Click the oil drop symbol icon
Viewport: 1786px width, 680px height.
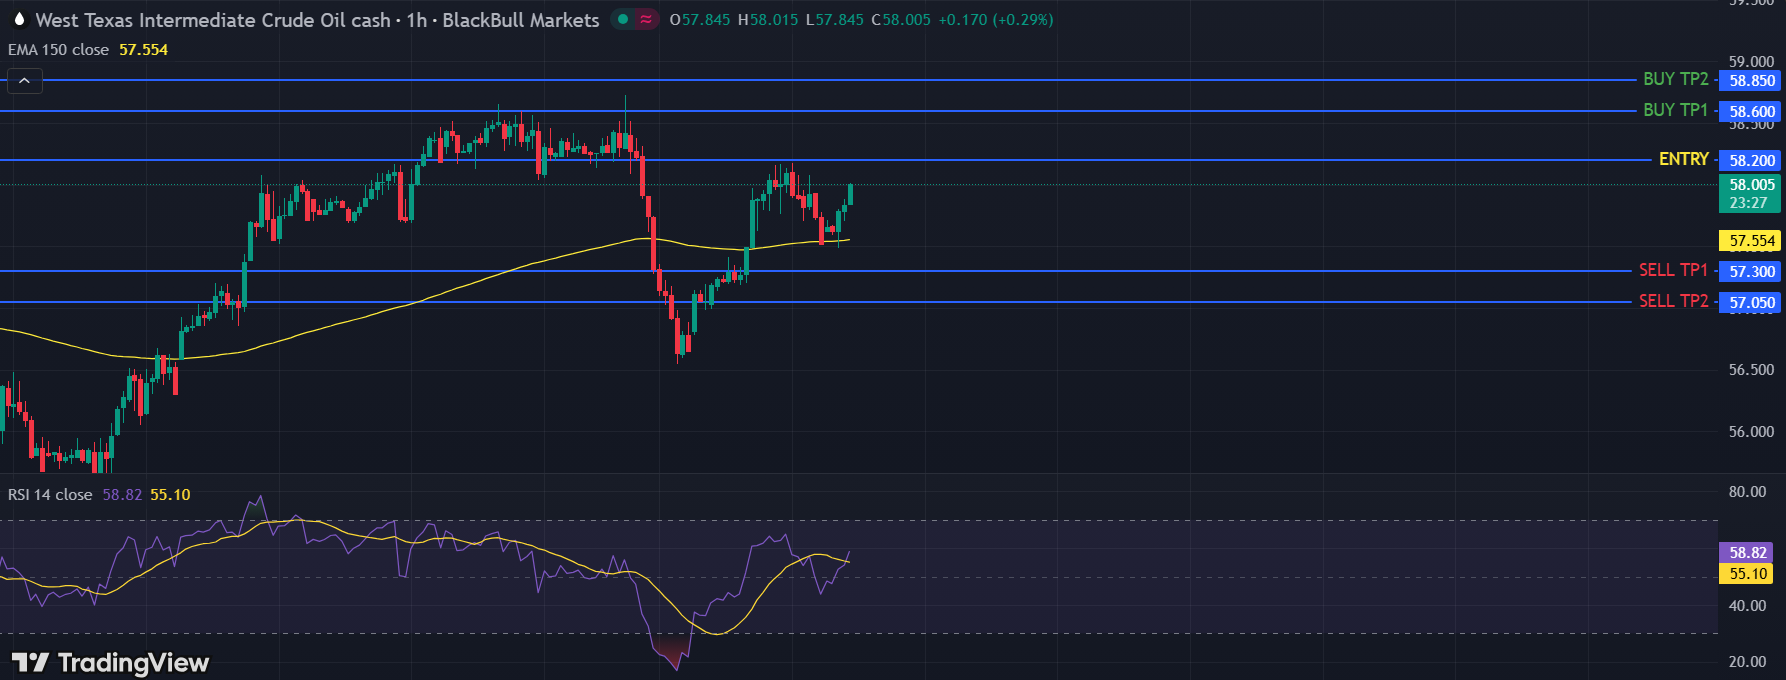click(19, 20)
